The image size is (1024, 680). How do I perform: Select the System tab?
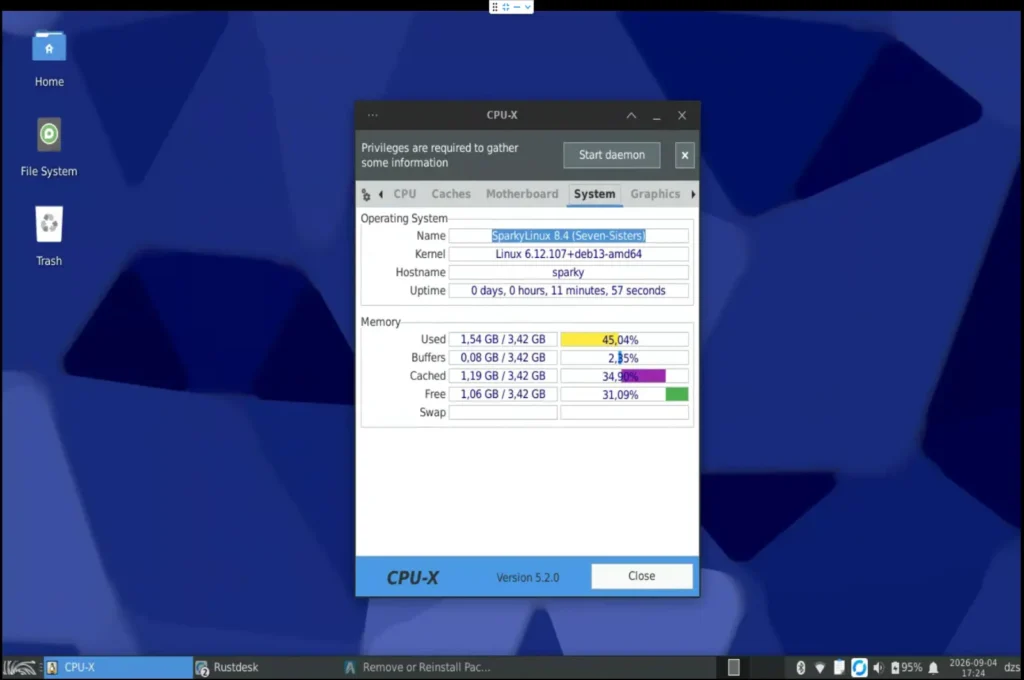pyautogui.click(x=594, y=194)
